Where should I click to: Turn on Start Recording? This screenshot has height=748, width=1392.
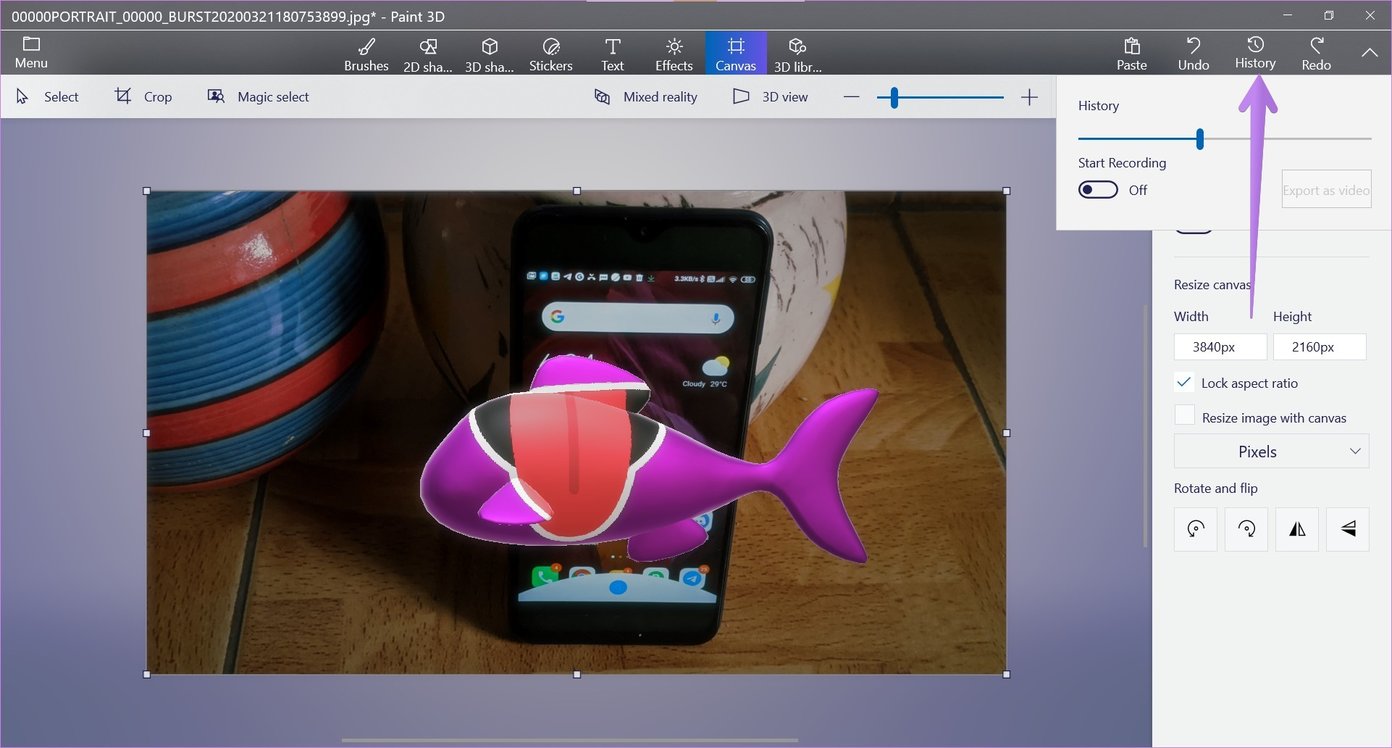pos(1097,189)
